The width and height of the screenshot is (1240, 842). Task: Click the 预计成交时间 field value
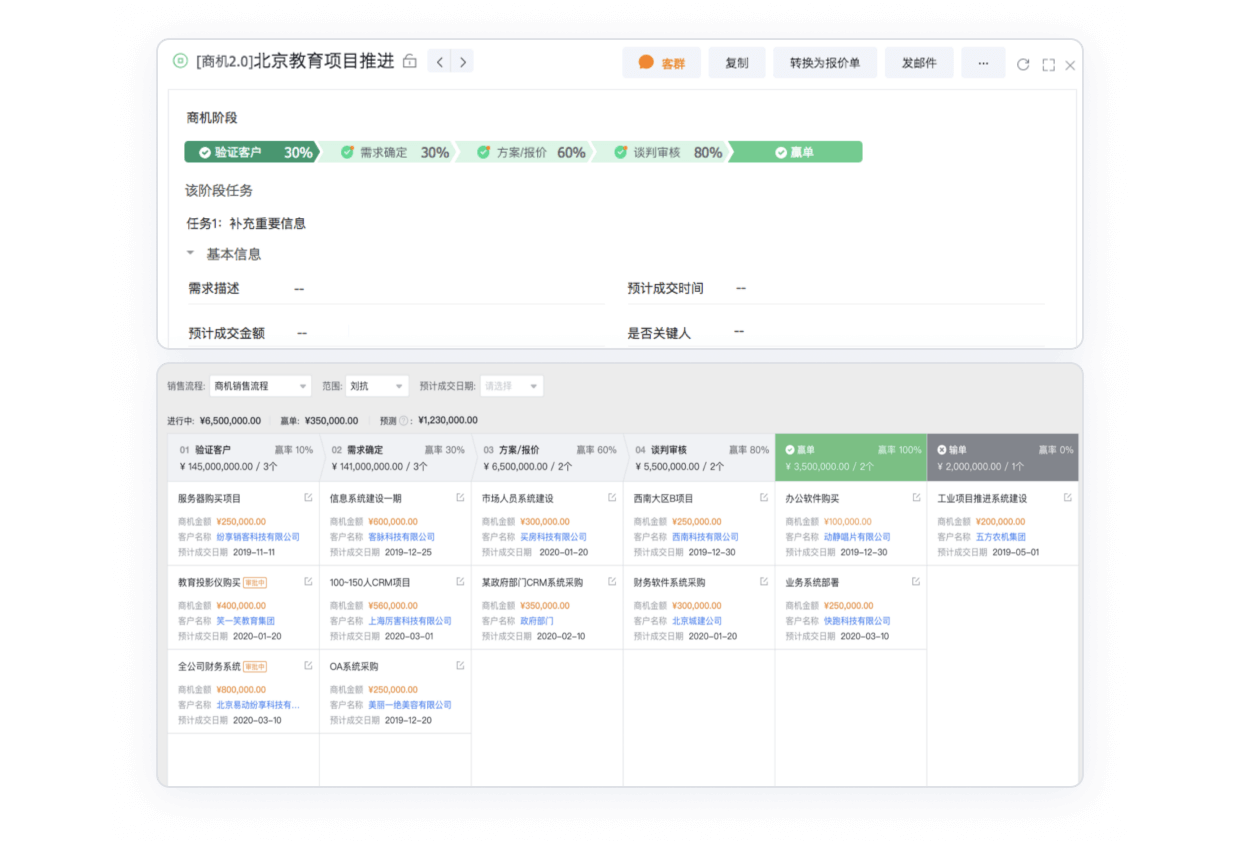click(741, 289)
